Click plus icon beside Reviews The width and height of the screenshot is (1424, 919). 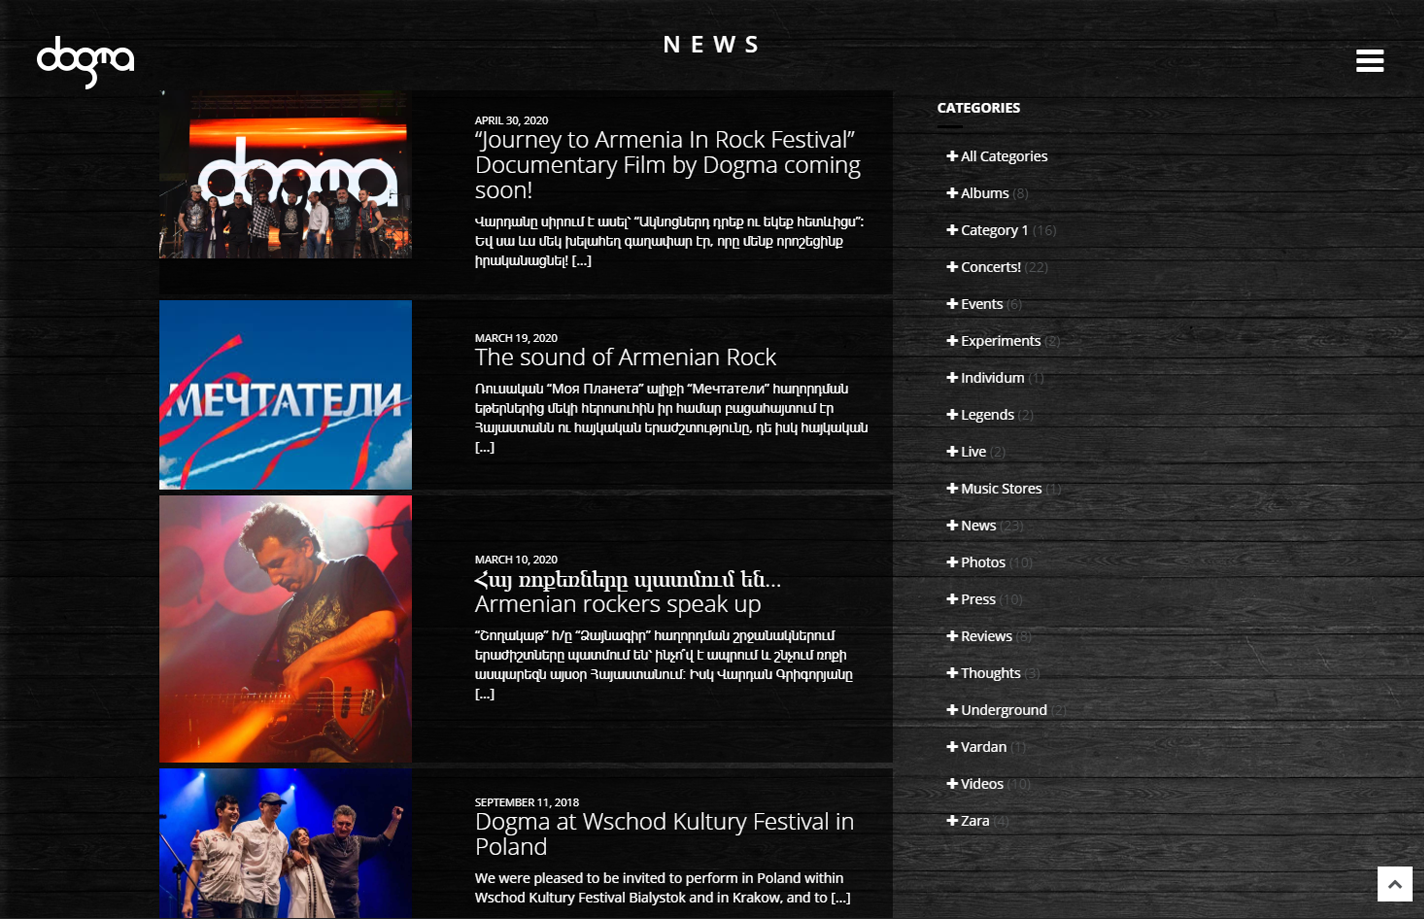pos(952,637)
